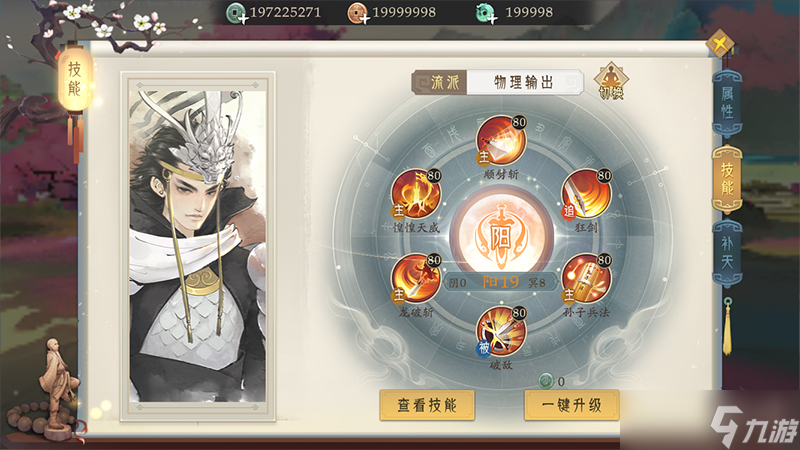
Task: Tap the central 阳 sword emblem
Action: (x=501, y=236)
